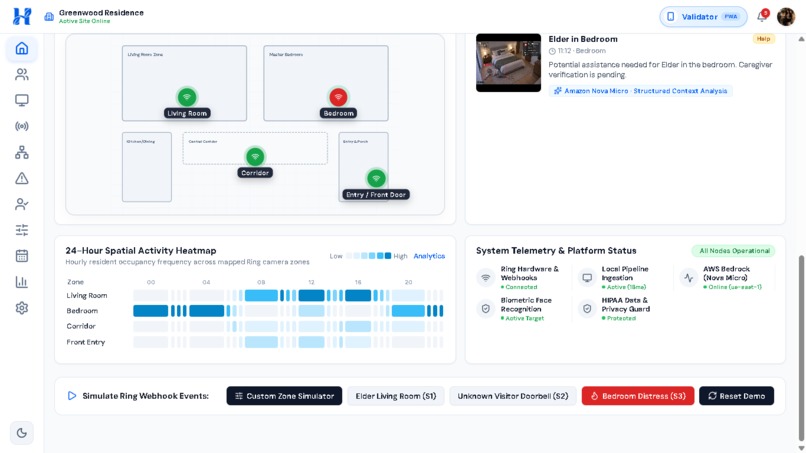Click the "Protected" status text

(x=619, y=318)
